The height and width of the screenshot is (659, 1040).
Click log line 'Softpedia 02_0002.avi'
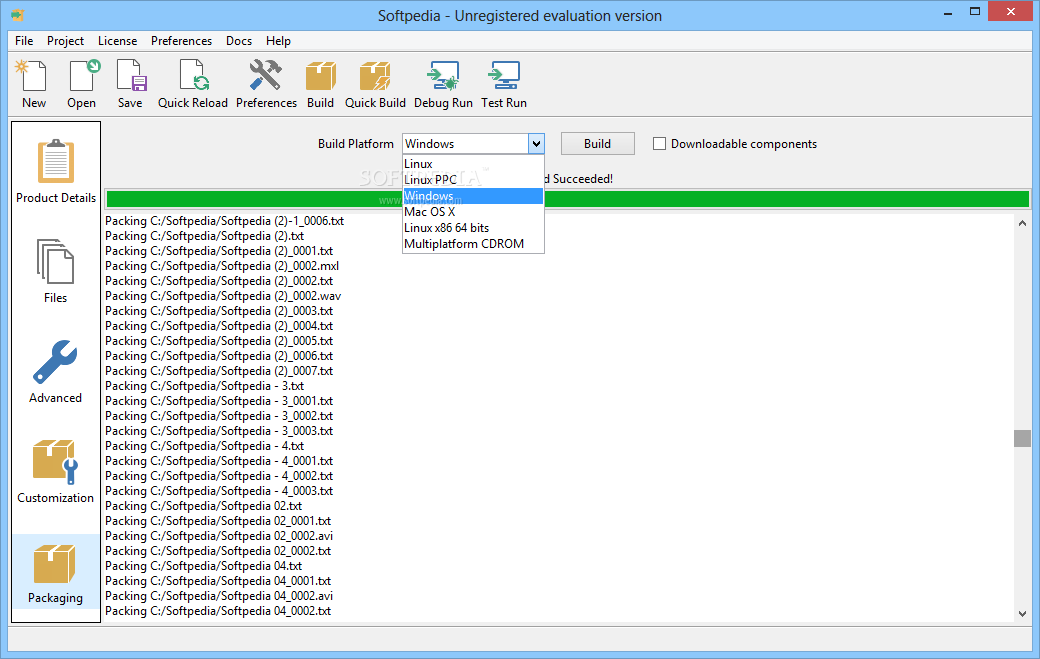pos(219,536)
